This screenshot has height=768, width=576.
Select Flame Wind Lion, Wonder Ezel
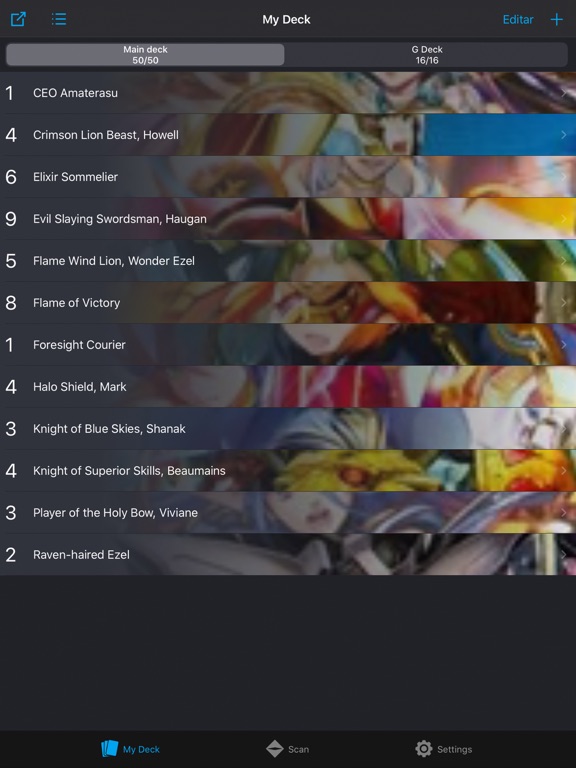tap(288, 261)
